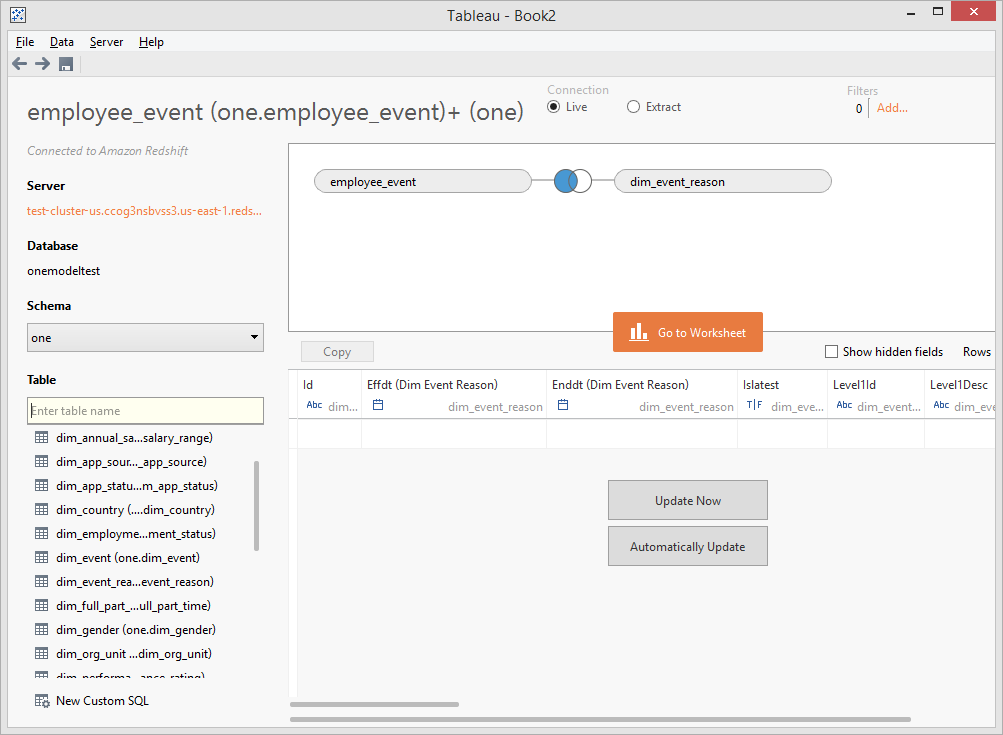Click table icon beside dim_gender
1003x735 pixels.
tap(42, 629)
